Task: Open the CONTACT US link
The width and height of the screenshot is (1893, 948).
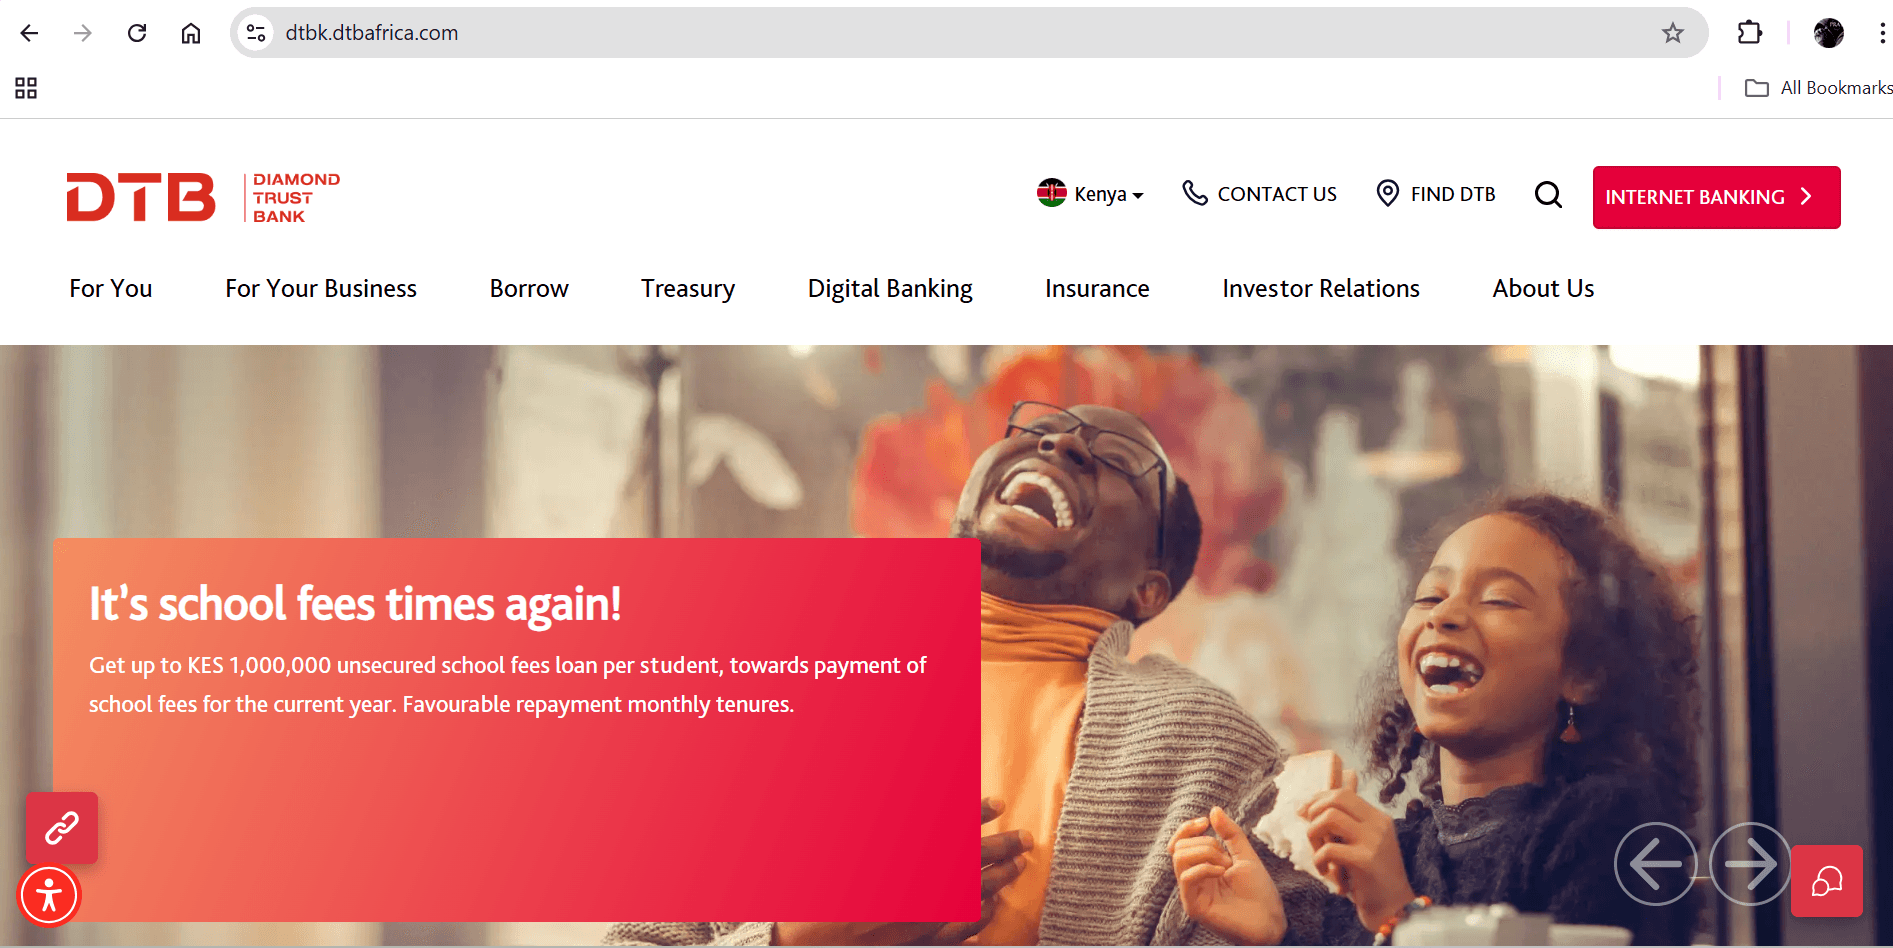Action: click(x=1259, y=193)
